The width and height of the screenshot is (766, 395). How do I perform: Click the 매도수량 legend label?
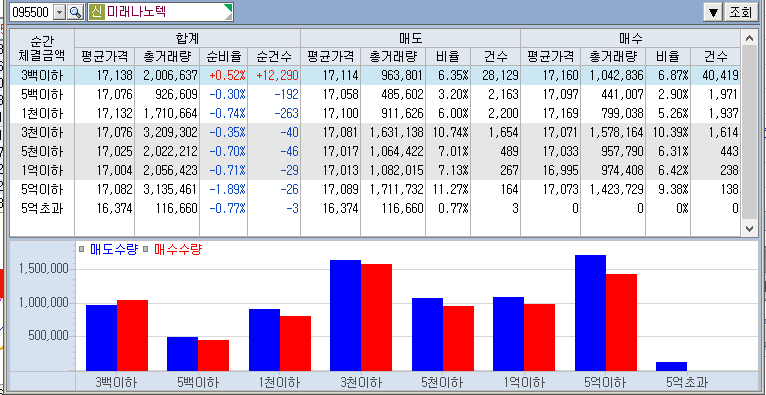pos(114,250)
